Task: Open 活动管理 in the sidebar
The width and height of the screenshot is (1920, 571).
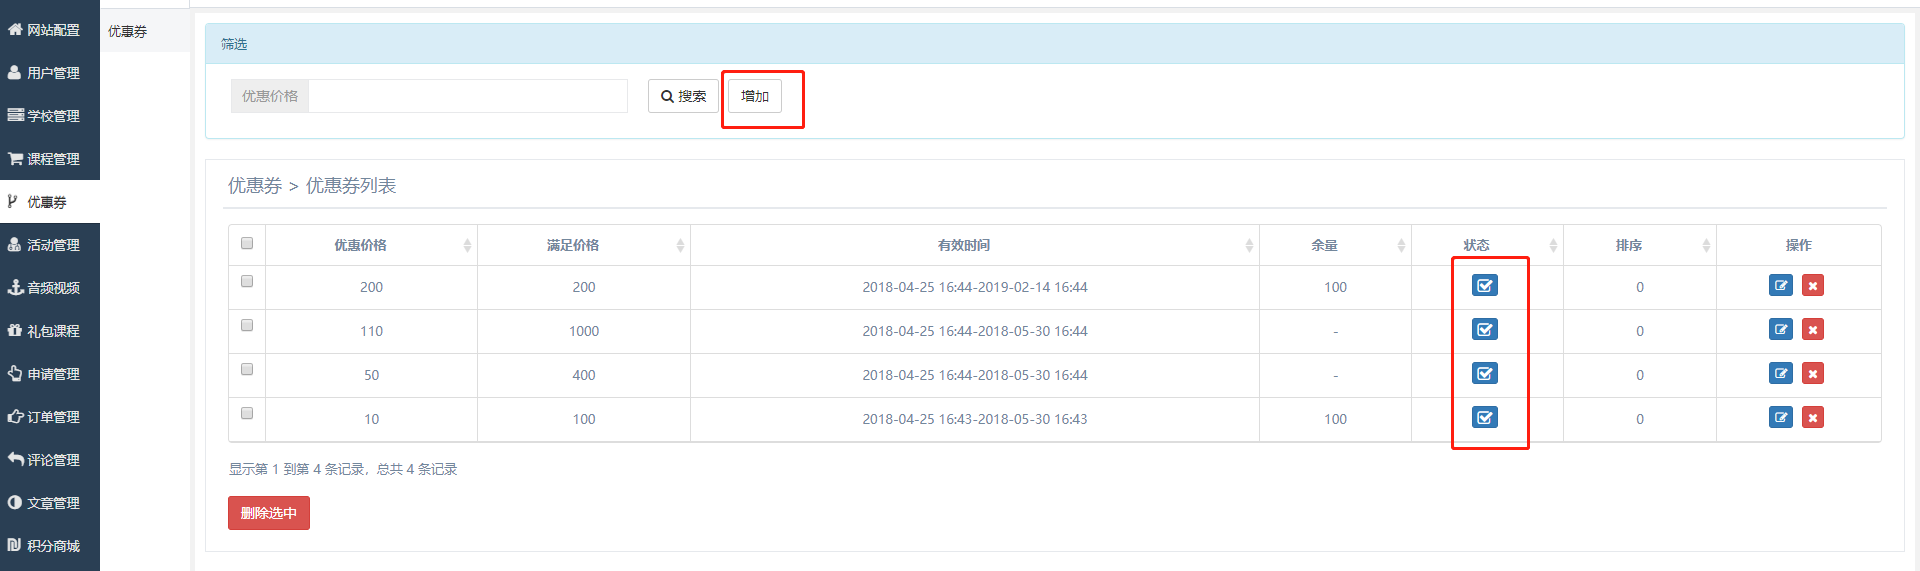Action: pyautogui.click(x=50, y=245)
